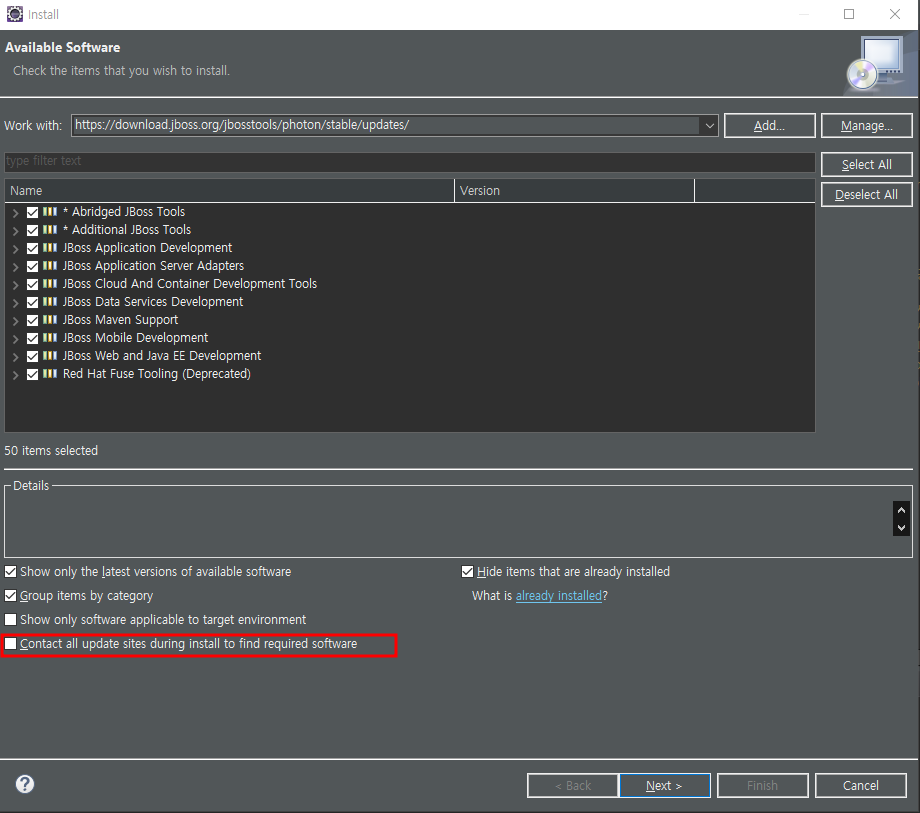Expand JBoss Cloud And Container Development Tools
Screen dimensions: 920x813
click(x=16, y=285)
